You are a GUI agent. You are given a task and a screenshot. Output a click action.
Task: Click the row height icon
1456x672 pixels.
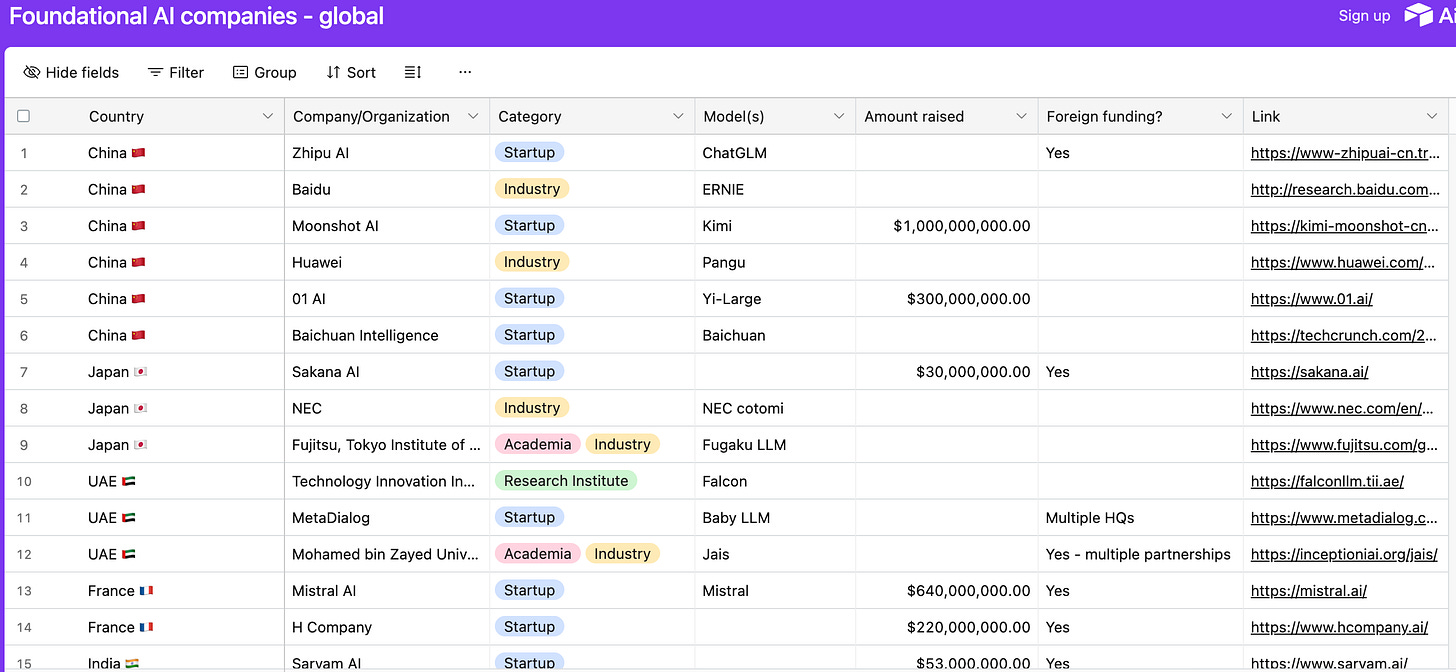[413, 72]
